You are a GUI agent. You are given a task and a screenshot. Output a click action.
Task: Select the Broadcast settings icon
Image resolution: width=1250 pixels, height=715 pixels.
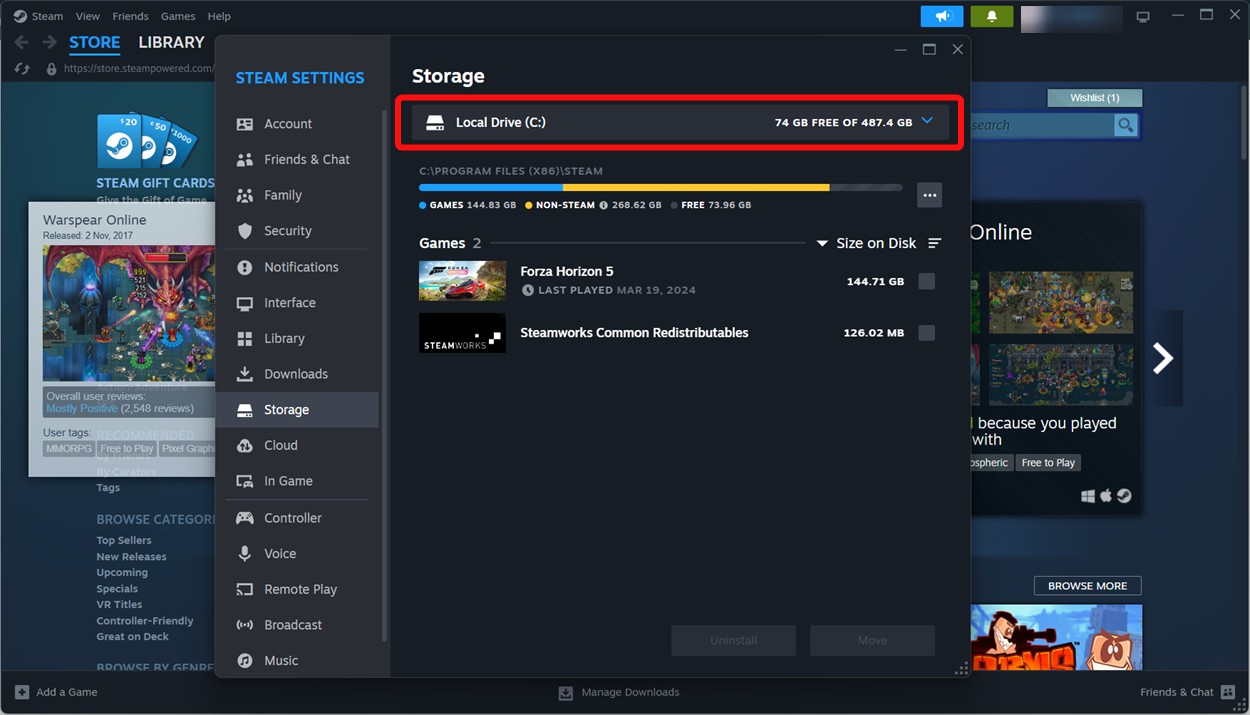(243, 624)
